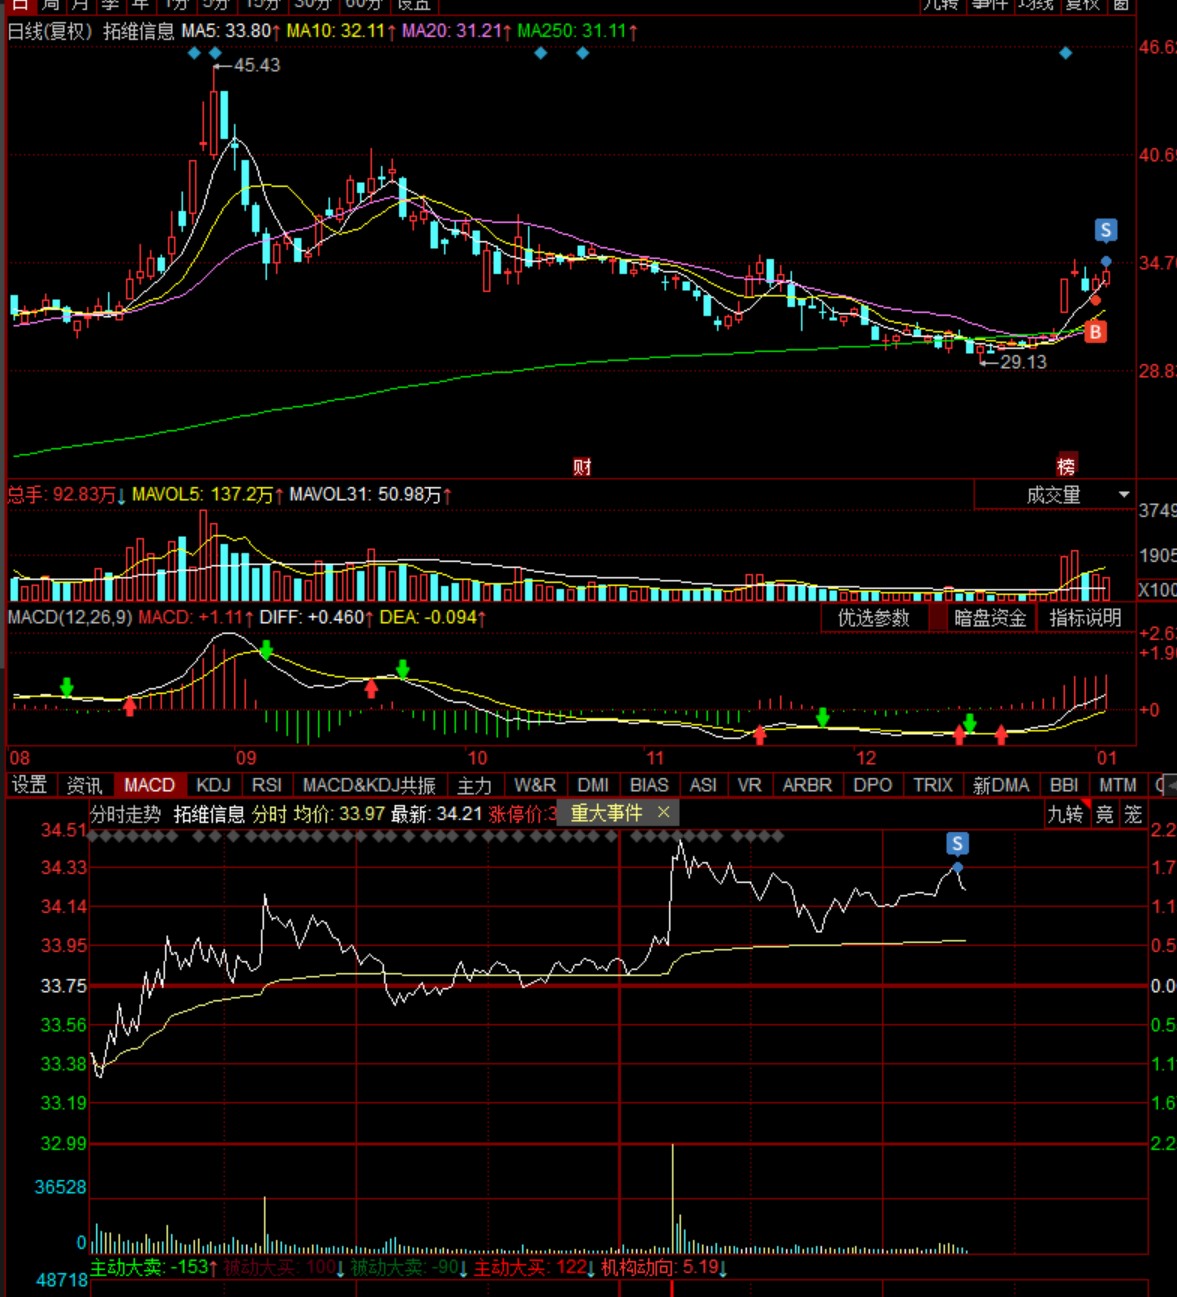This screenshot has width=1177, height=1297.
Task: Switch to the W&R indicator tab
Action: (x=535, y=786)
